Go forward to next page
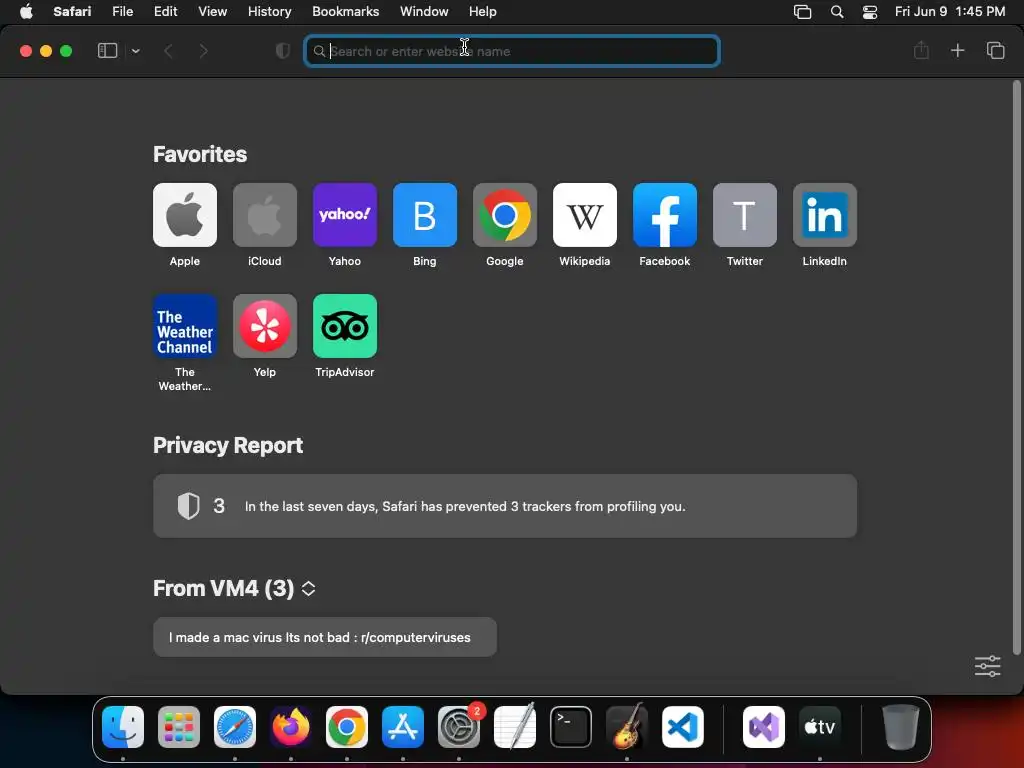This screenshot has height=768, width=1024. (203, 51)
